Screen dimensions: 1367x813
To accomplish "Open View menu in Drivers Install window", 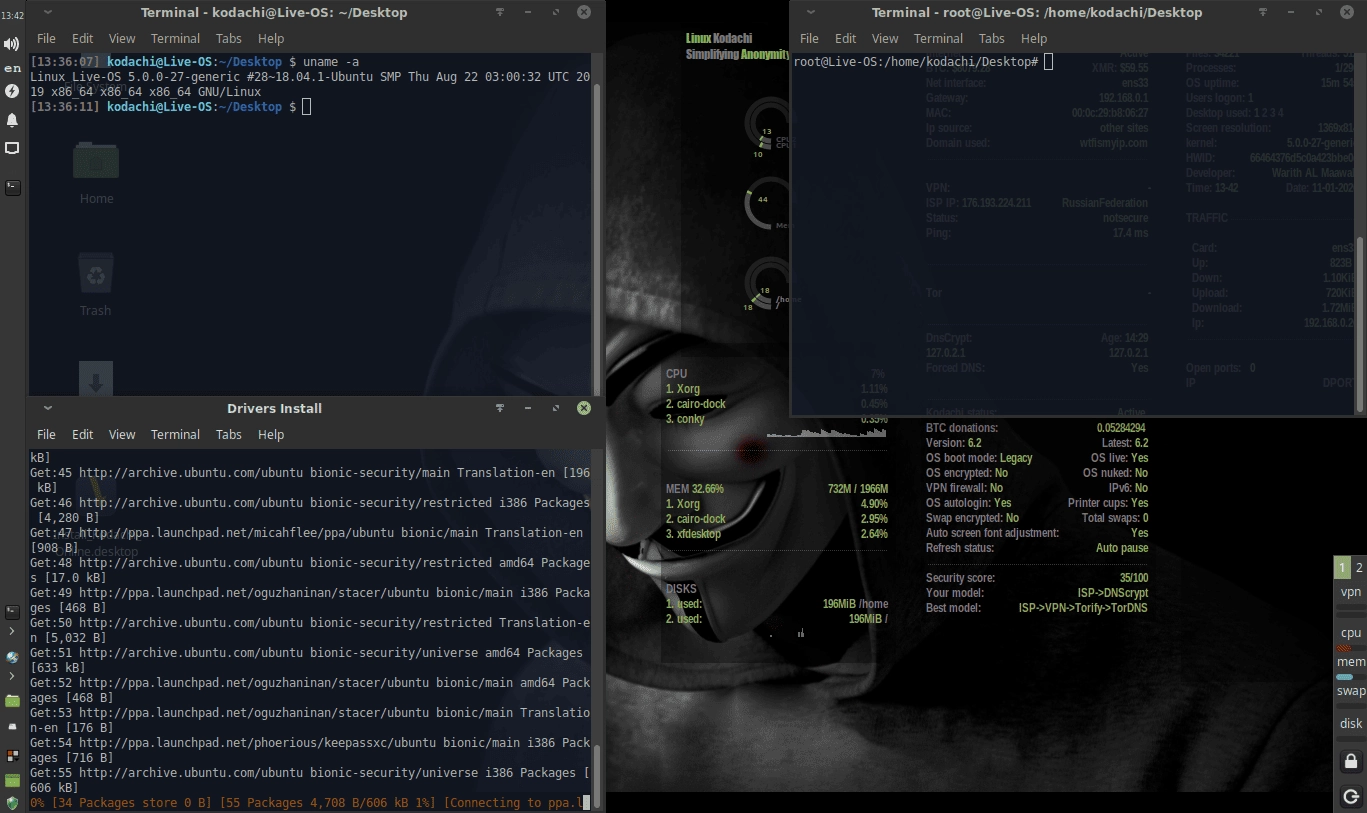I will click(122, 434).
